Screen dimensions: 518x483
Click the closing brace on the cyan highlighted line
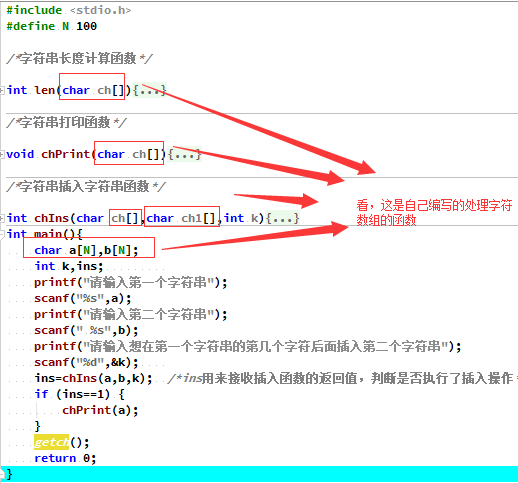(x=9, y=474)
